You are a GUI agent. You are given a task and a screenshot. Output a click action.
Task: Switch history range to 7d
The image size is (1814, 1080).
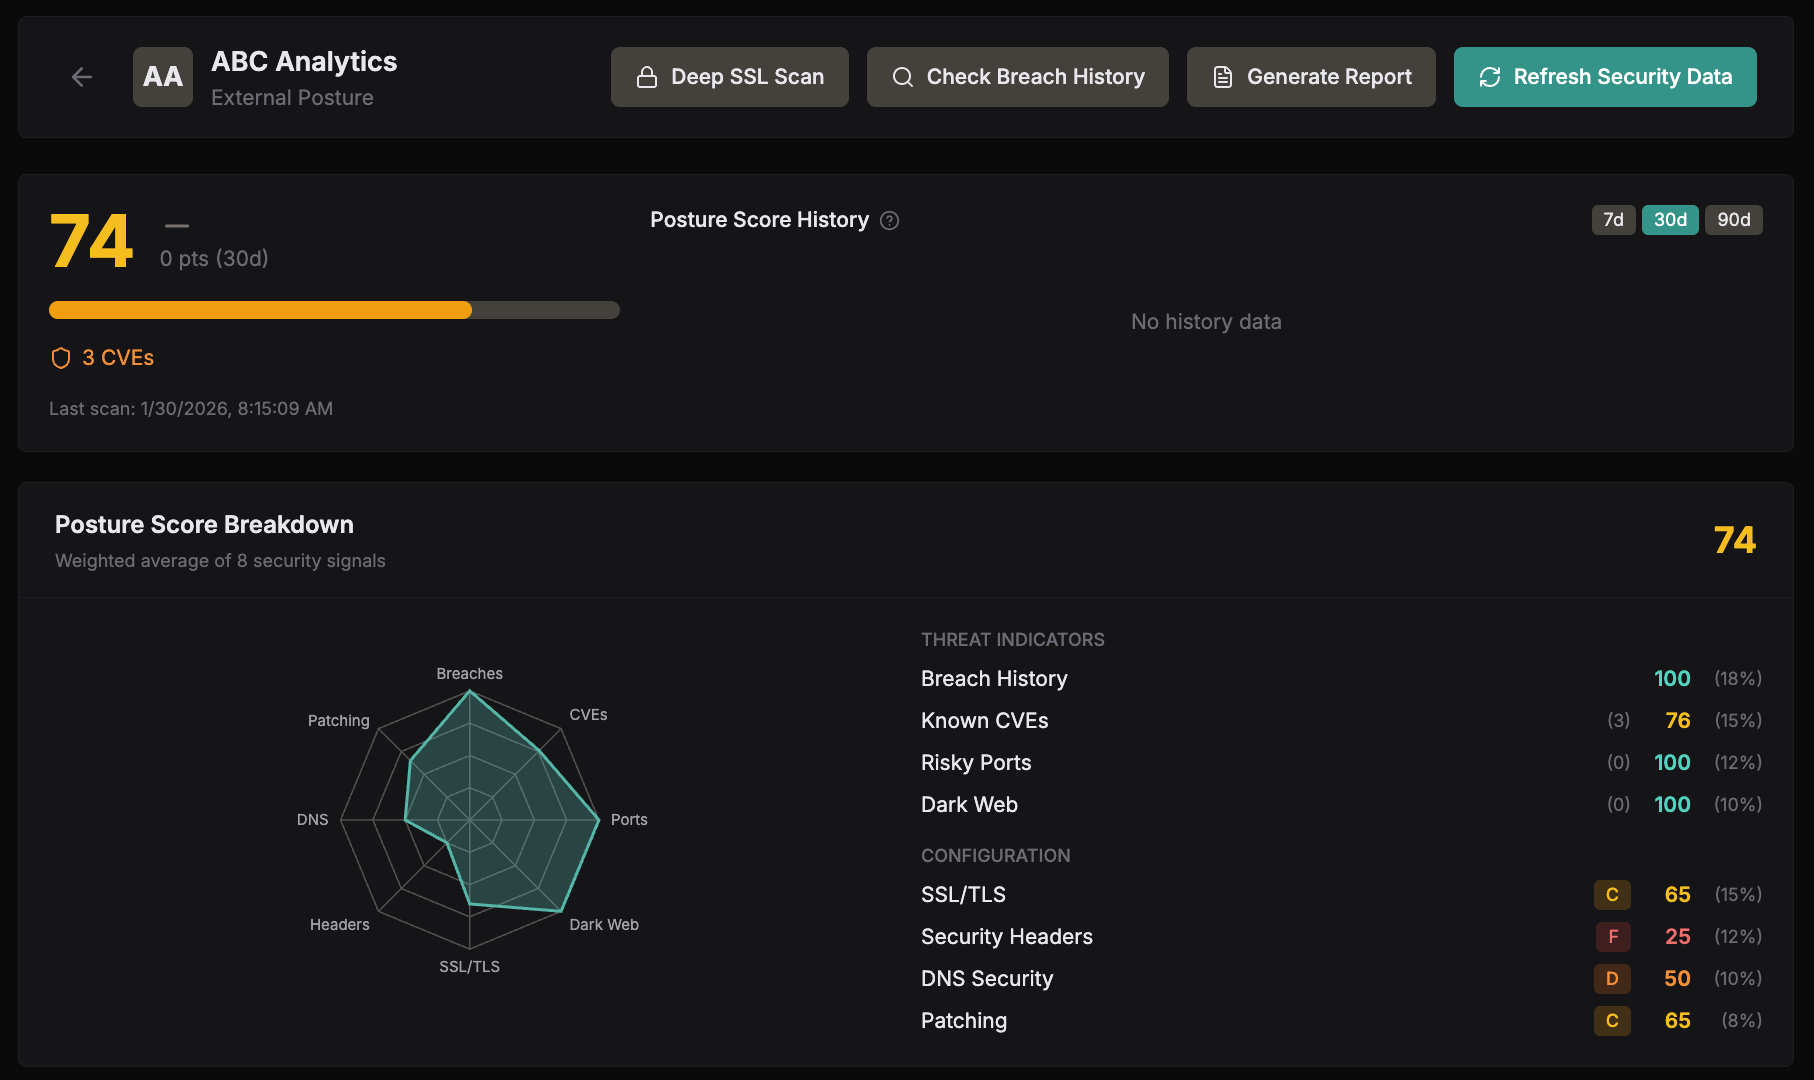pos(1613,220)
